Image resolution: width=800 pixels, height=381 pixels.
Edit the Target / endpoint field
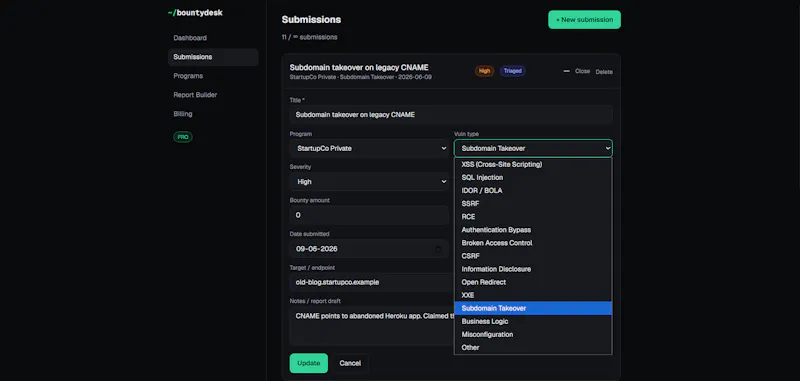pos(371,282)
